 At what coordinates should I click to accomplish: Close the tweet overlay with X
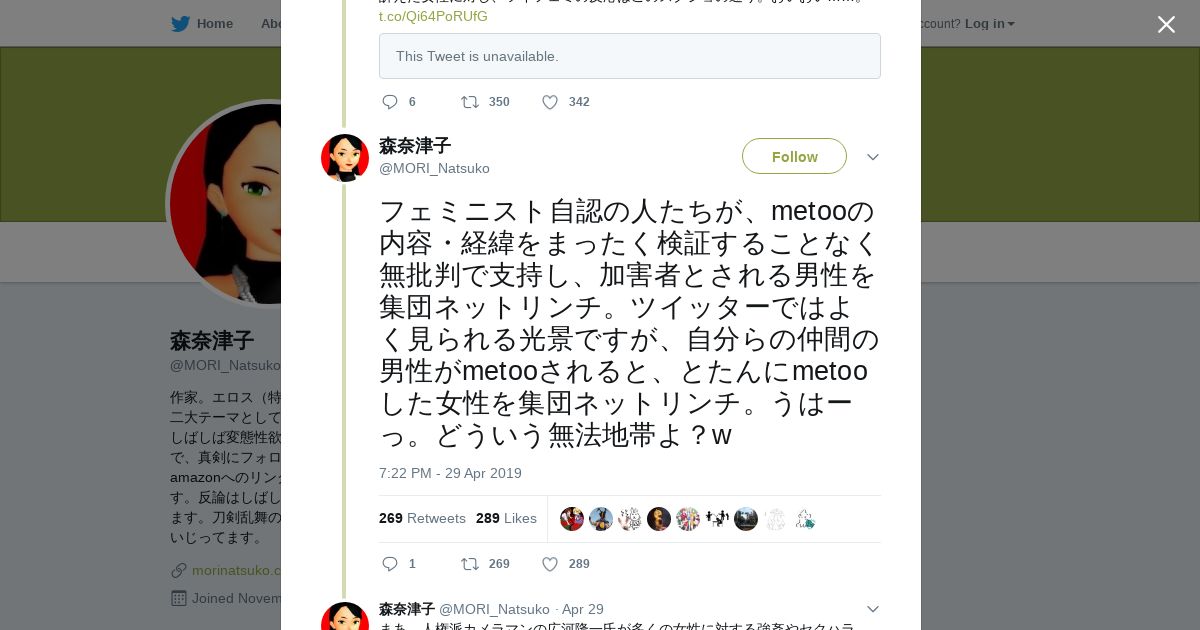click(x=1166, y=24)
